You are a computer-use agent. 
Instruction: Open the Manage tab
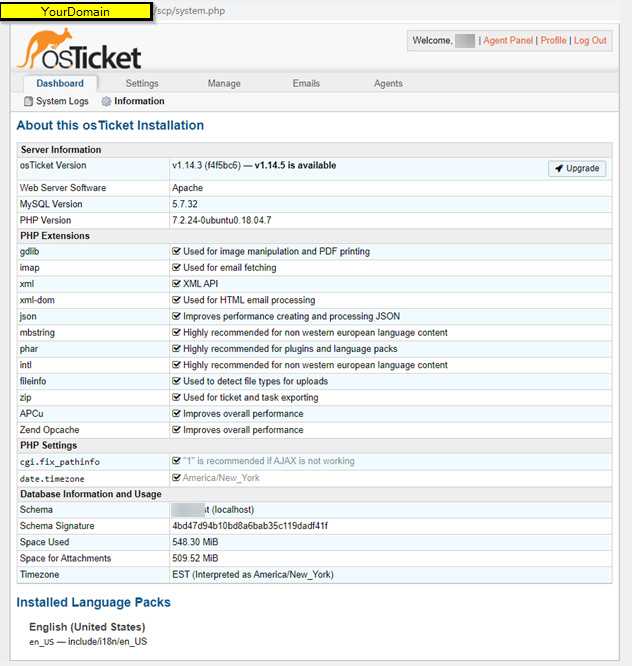224,84
